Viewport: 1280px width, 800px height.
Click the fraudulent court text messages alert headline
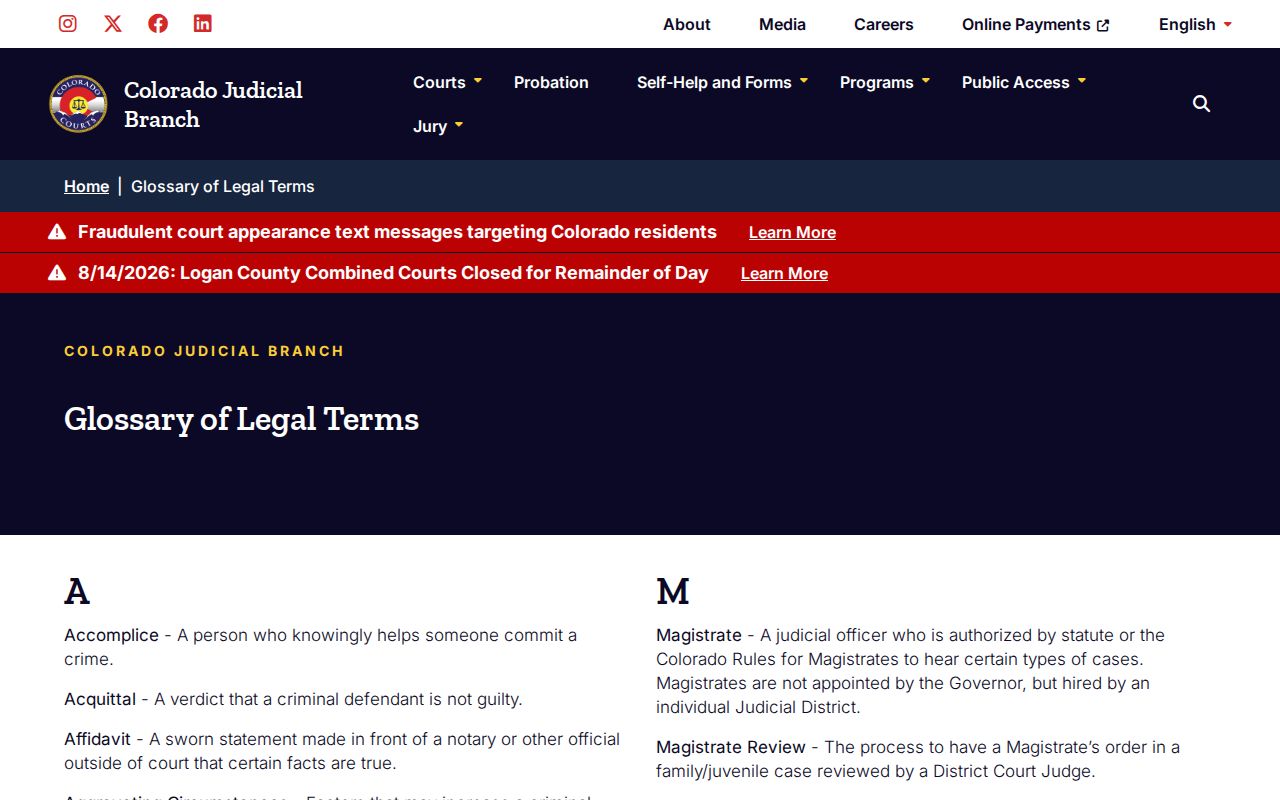[397, 232]
